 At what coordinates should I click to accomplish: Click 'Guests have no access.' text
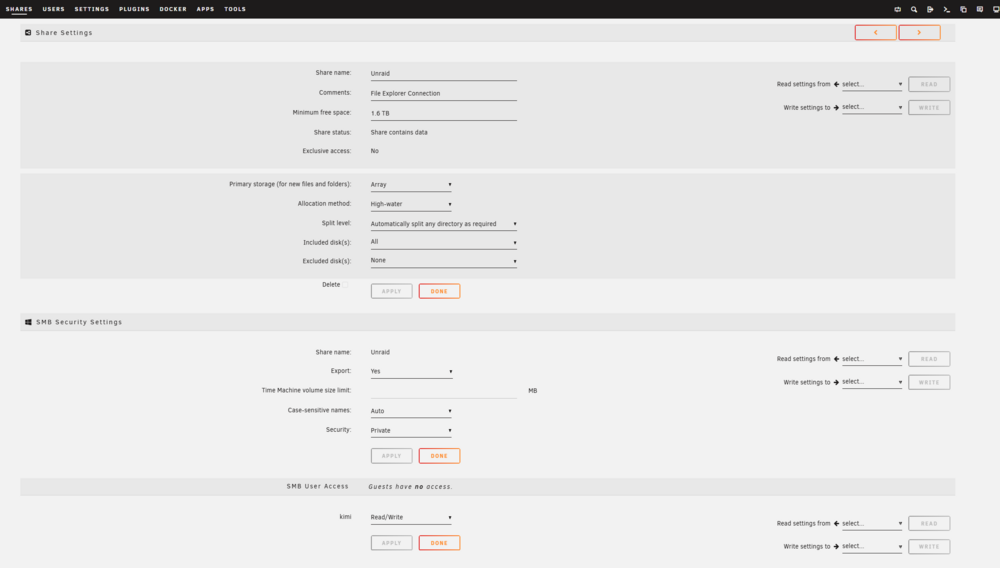click(410, 486)
